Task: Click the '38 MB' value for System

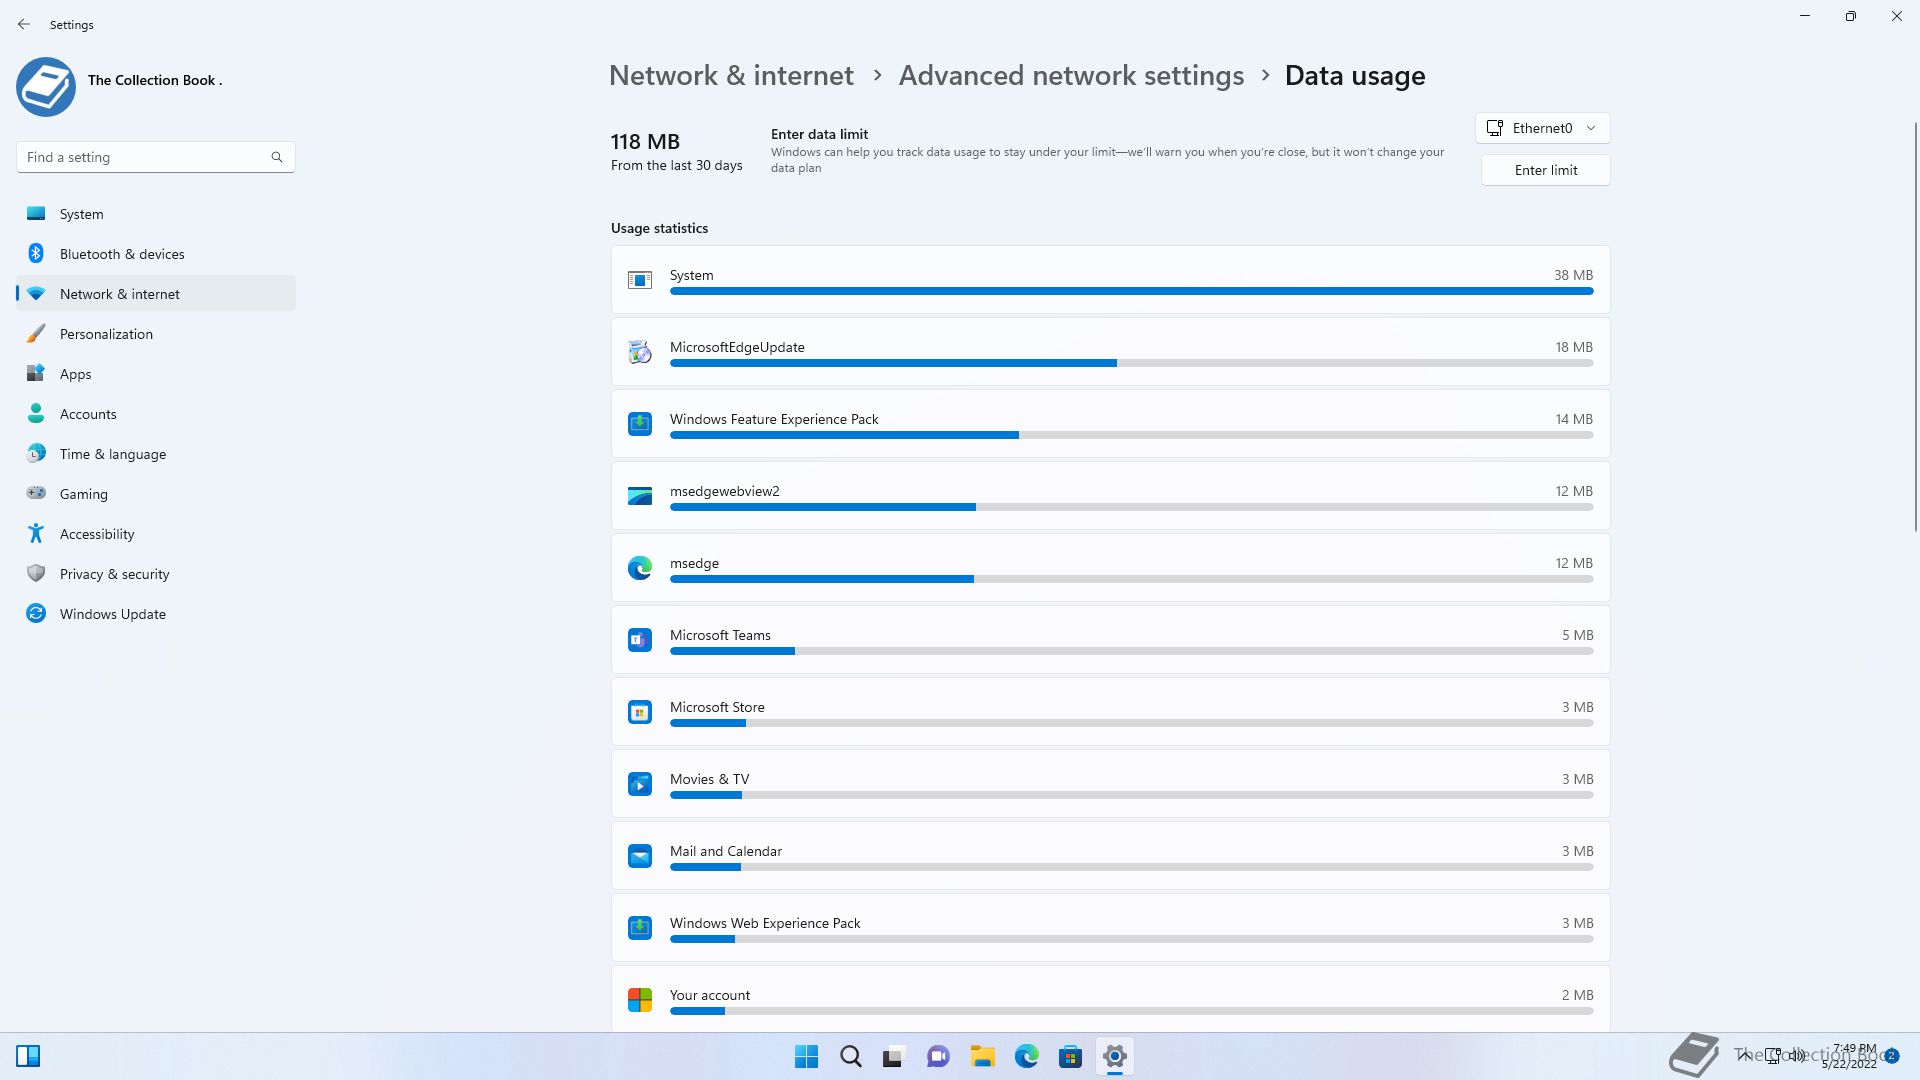Action: click(x=1573, y=275)
